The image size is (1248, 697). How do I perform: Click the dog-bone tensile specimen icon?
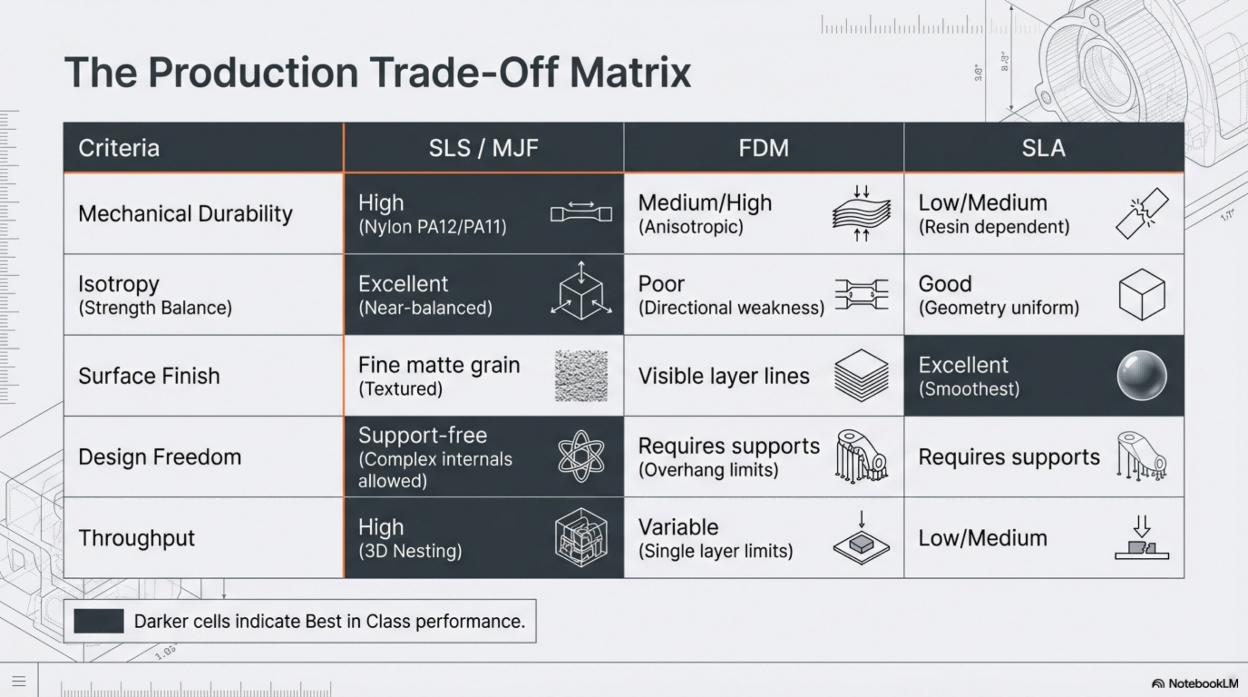click(581, 213)
